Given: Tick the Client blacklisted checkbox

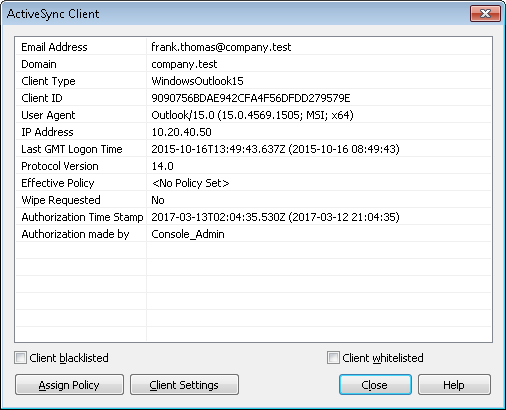Looking at the screenshot, I should pyautogui.click(x=20, y=358).
